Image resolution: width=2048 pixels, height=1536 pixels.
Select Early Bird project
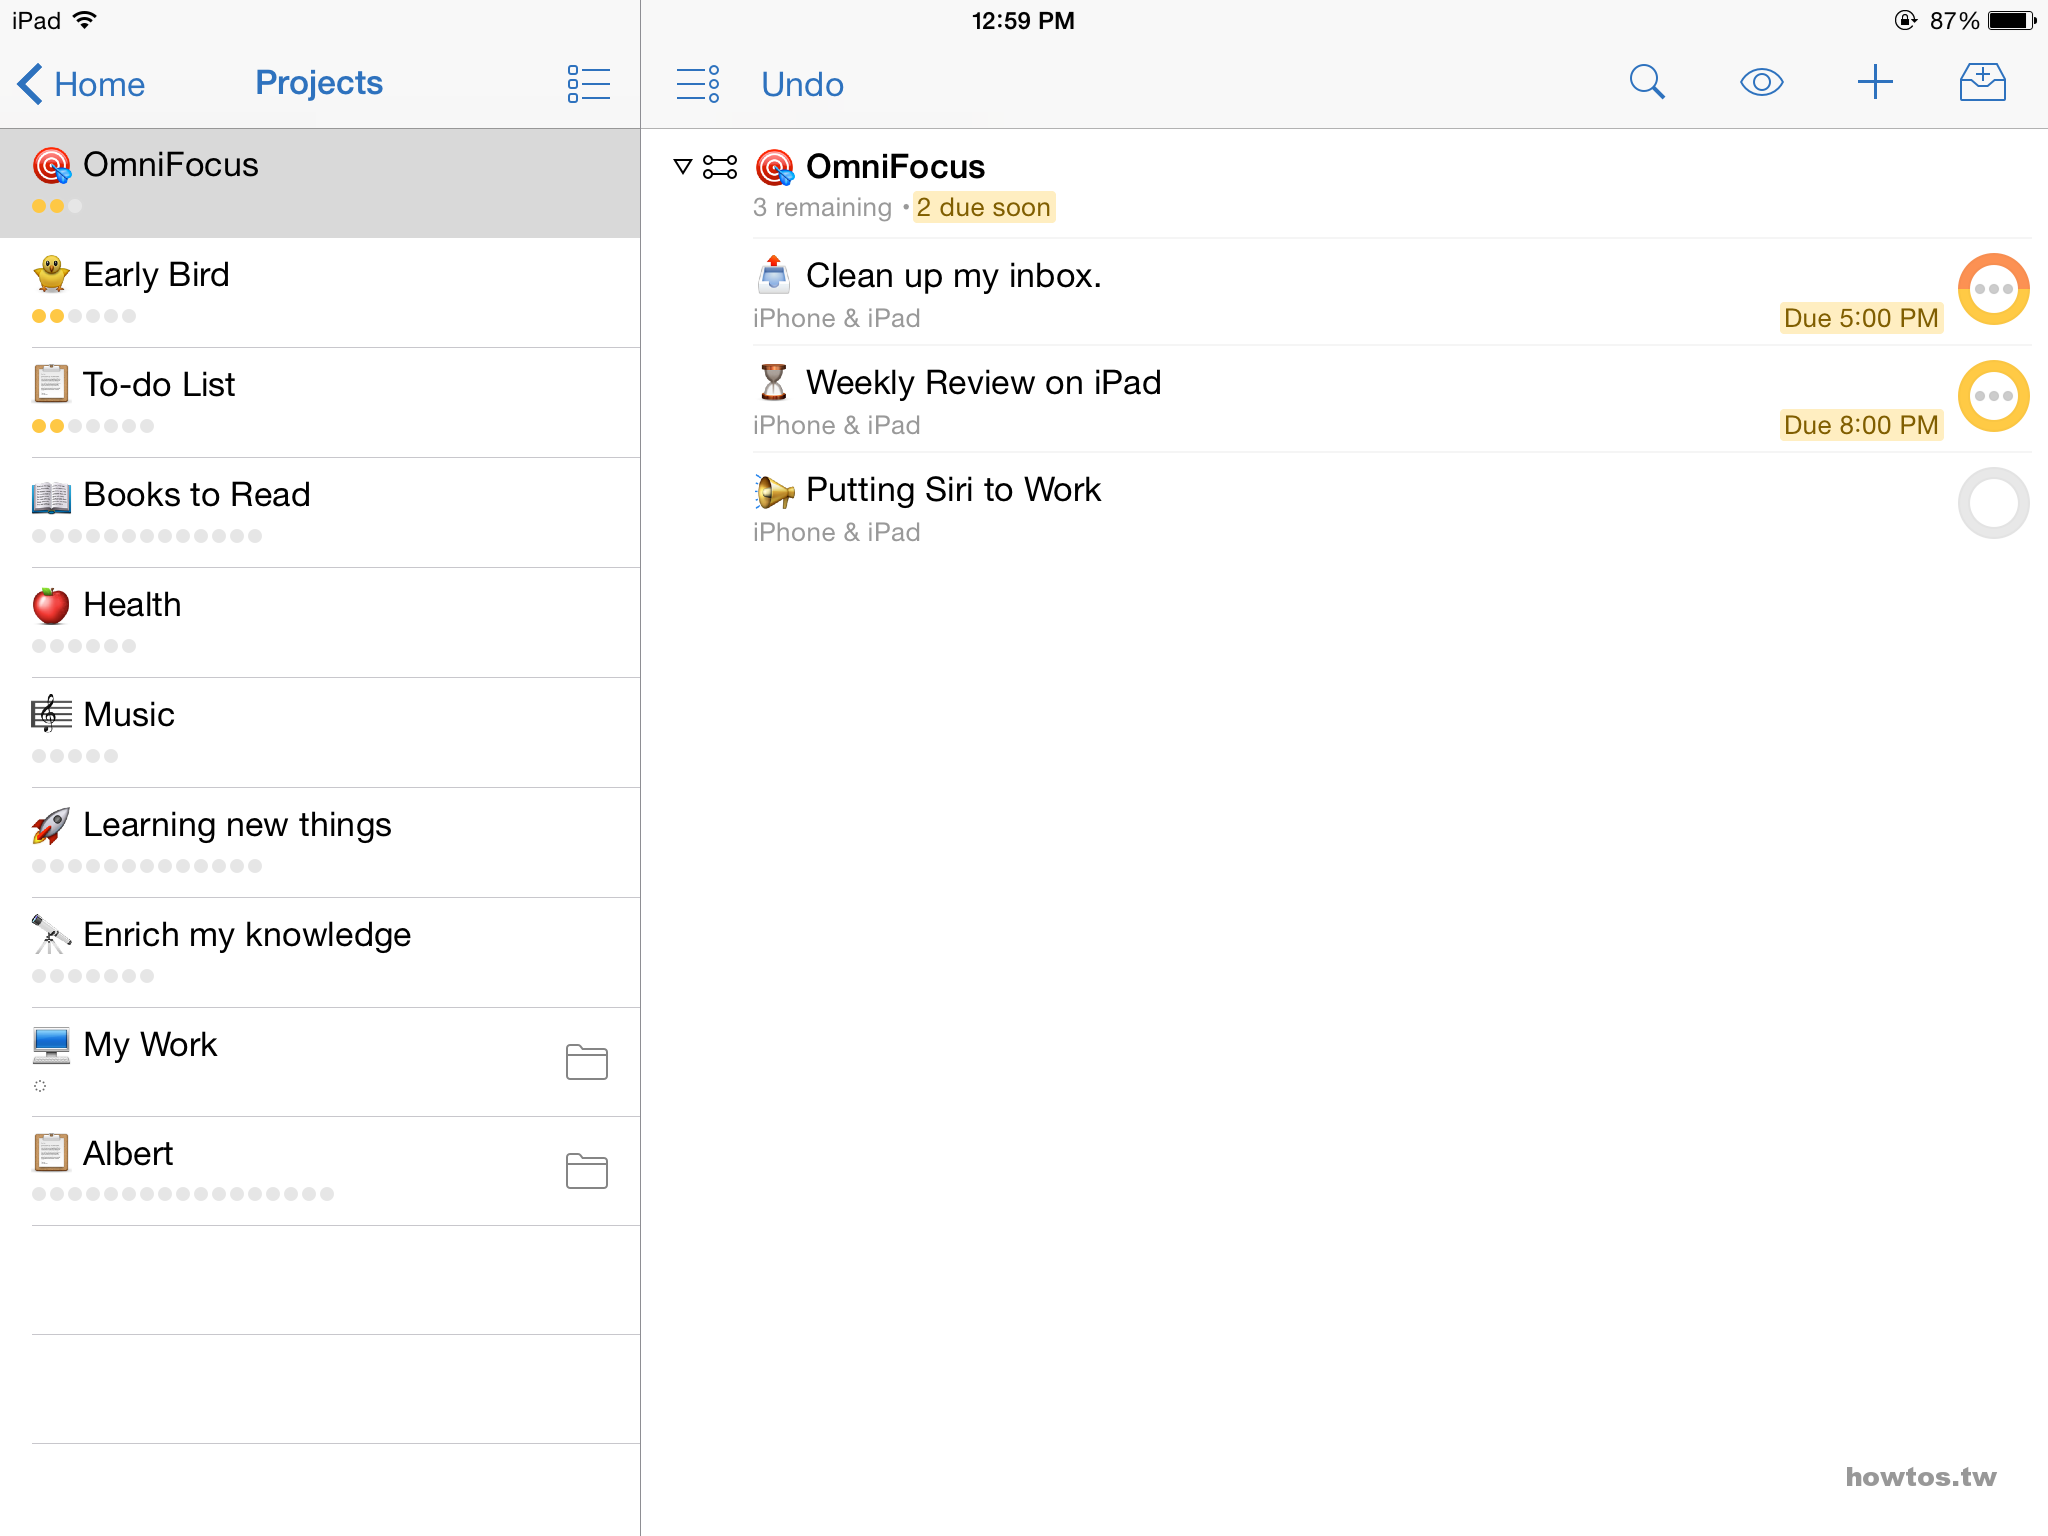pyautogui.click(x=320, y=293)
